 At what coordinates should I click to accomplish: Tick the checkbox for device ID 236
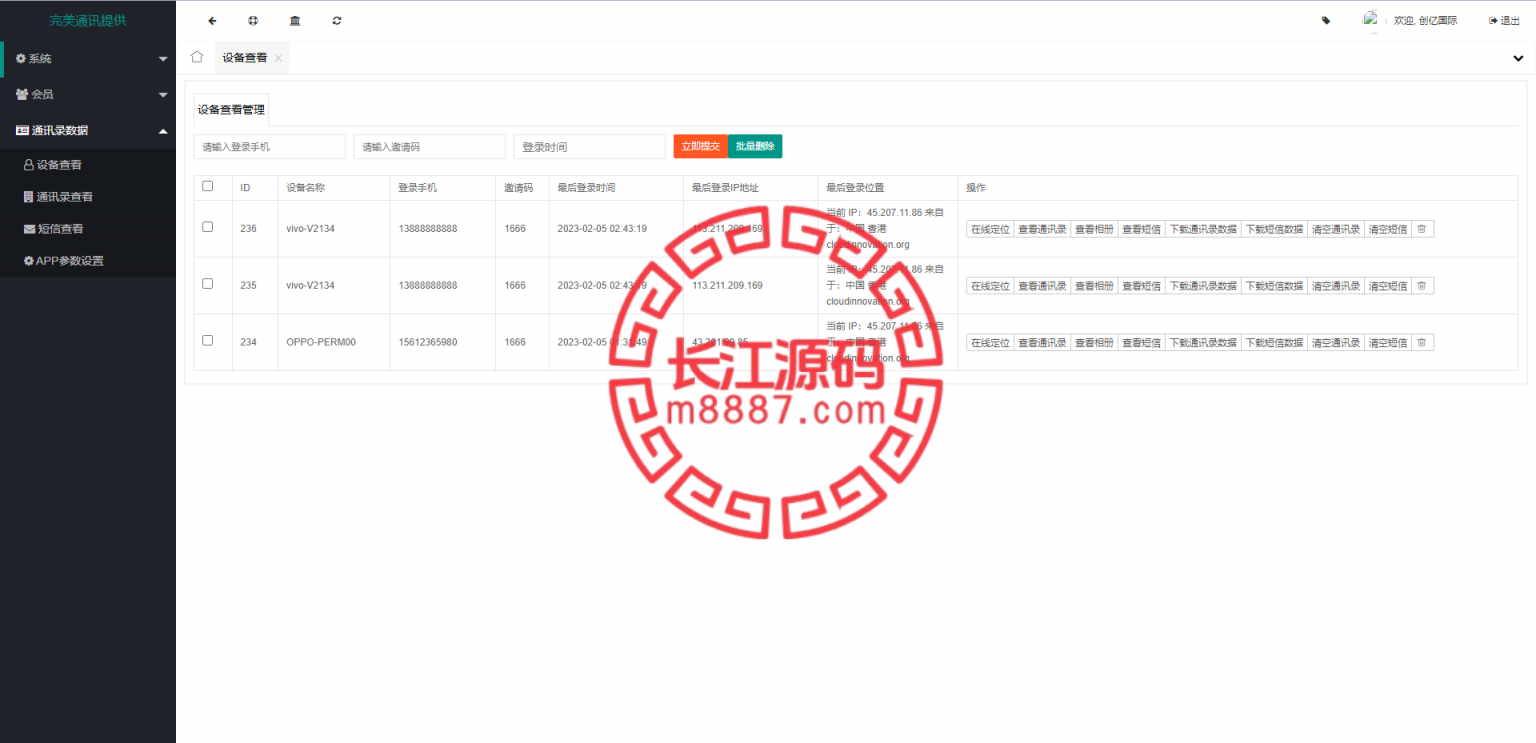click(208, 227)
